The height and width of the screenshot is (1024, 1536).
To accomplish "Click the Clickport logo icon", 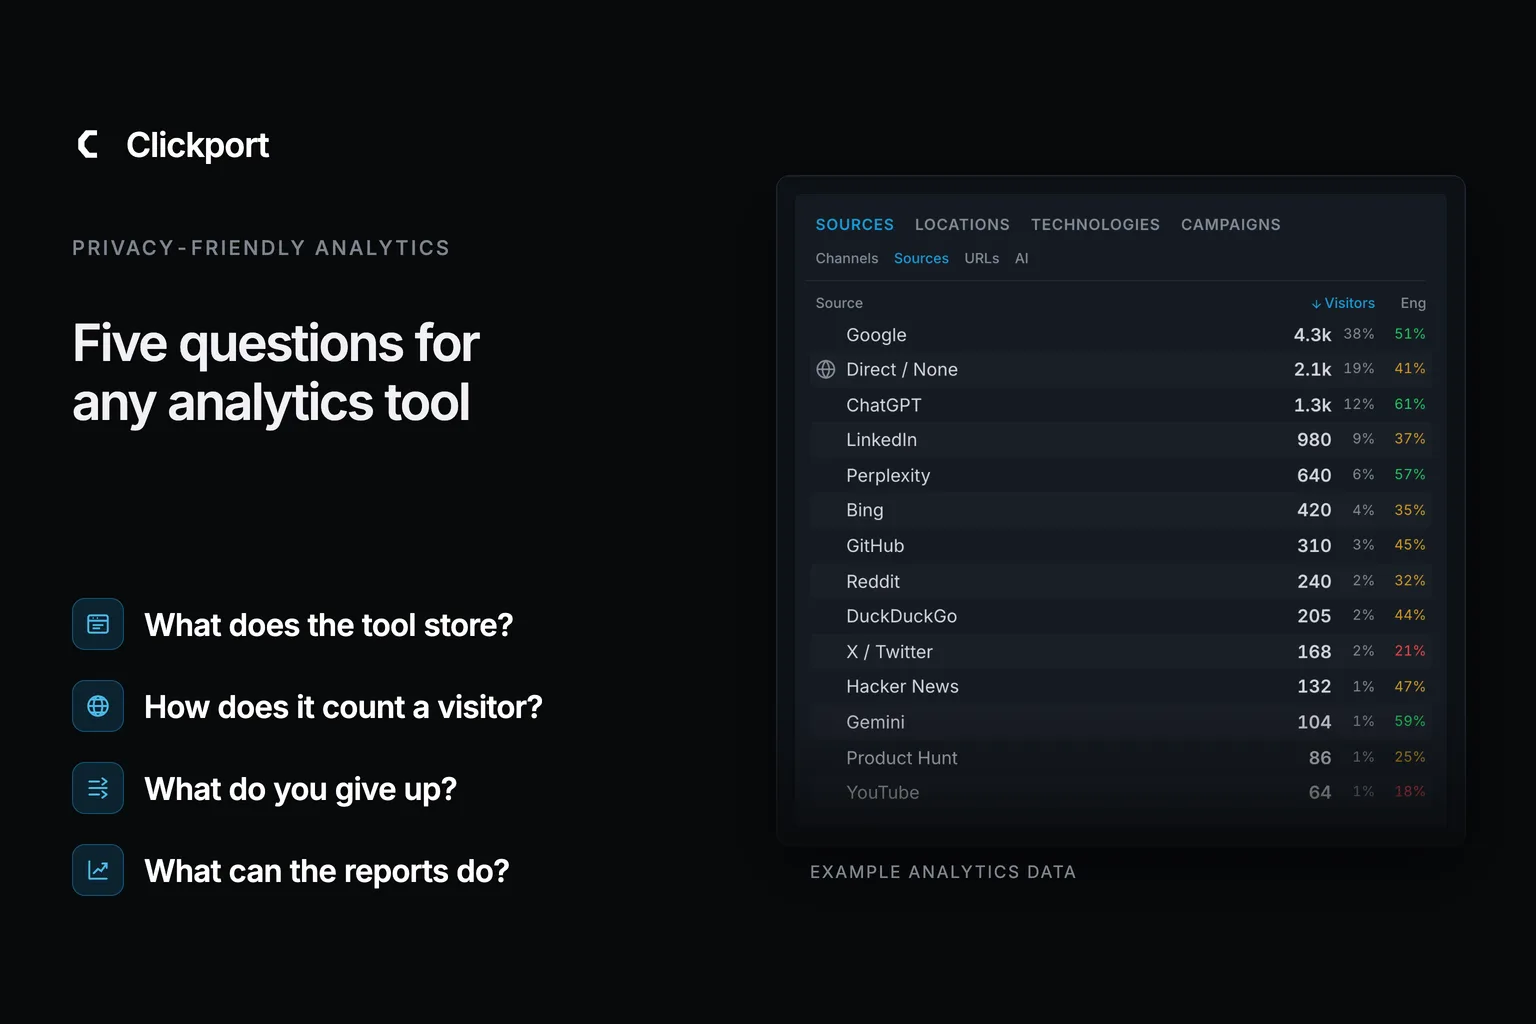I will click(x=88, y=145).
